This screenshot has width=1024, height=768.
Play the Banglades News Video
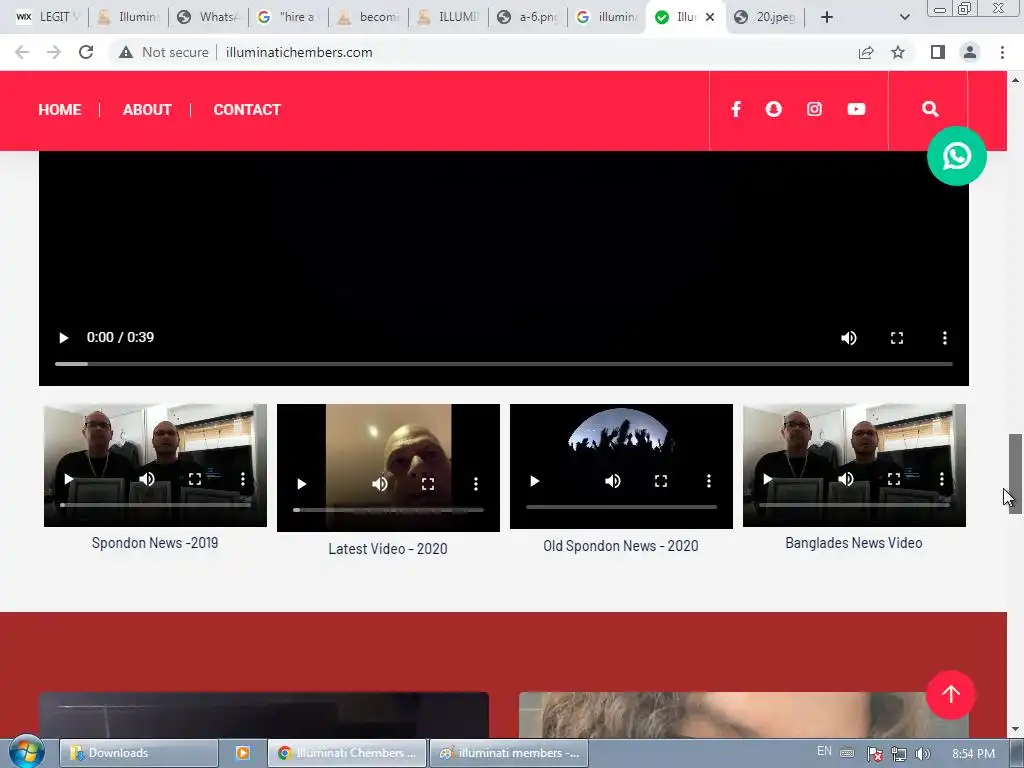coord(767,479)
